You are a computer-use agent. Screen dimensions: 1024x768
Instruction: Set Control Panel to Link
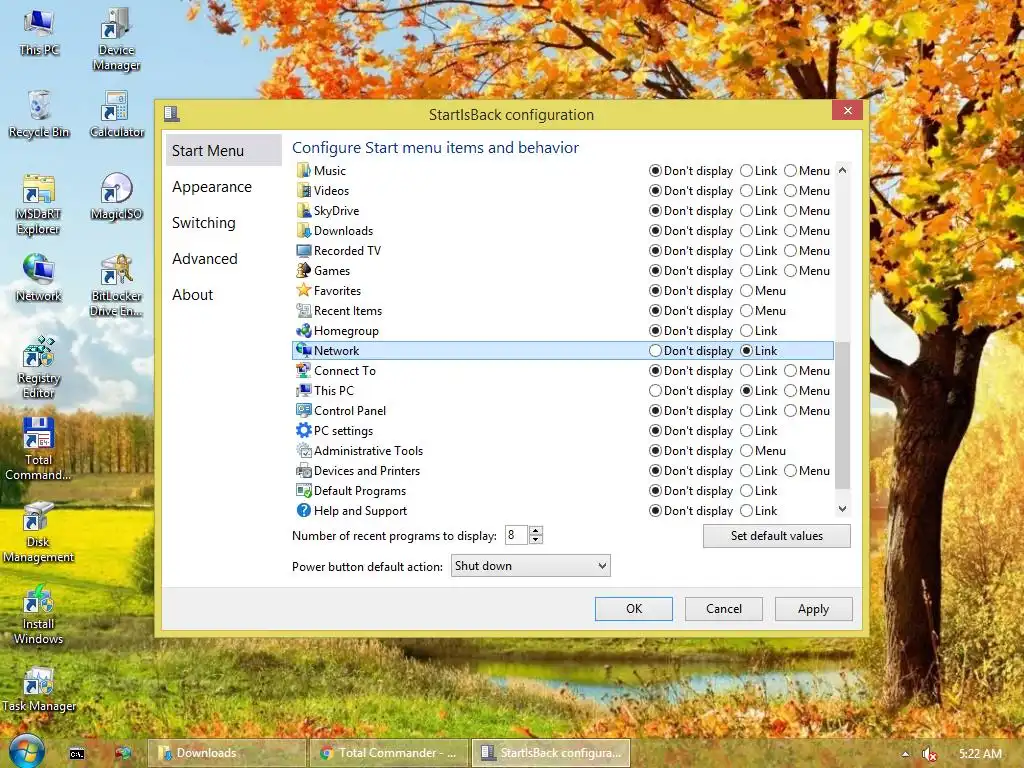click(746, 411)
